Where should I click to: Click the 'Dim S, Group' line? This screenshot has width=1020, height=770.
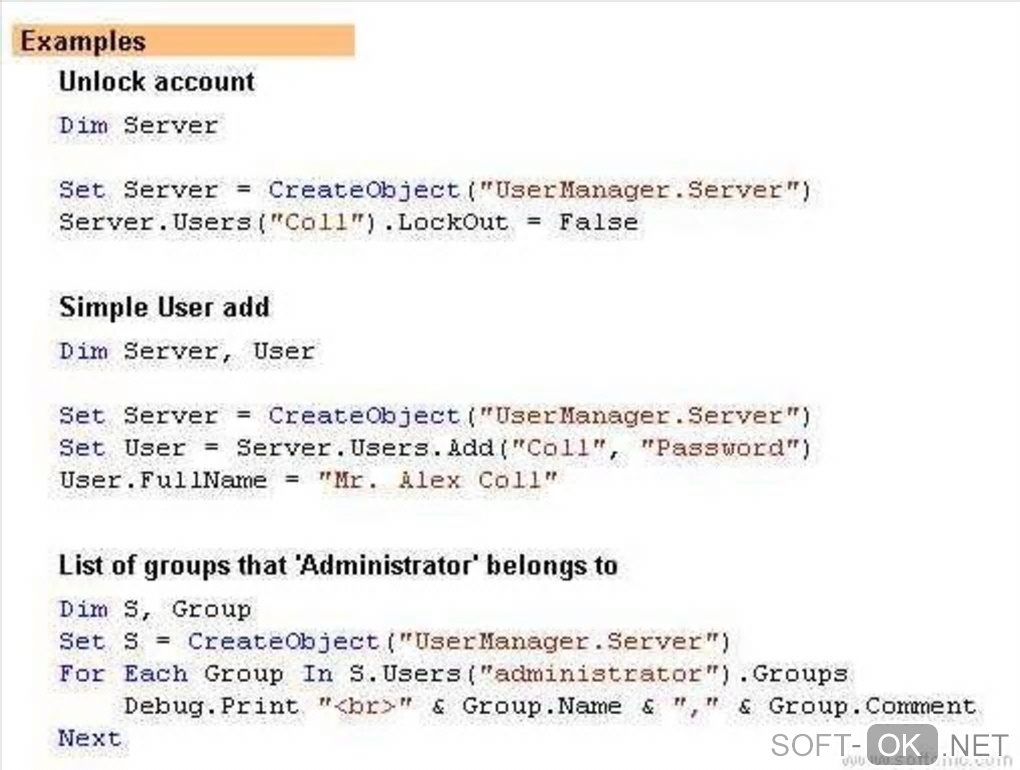(x=155, y=609)
